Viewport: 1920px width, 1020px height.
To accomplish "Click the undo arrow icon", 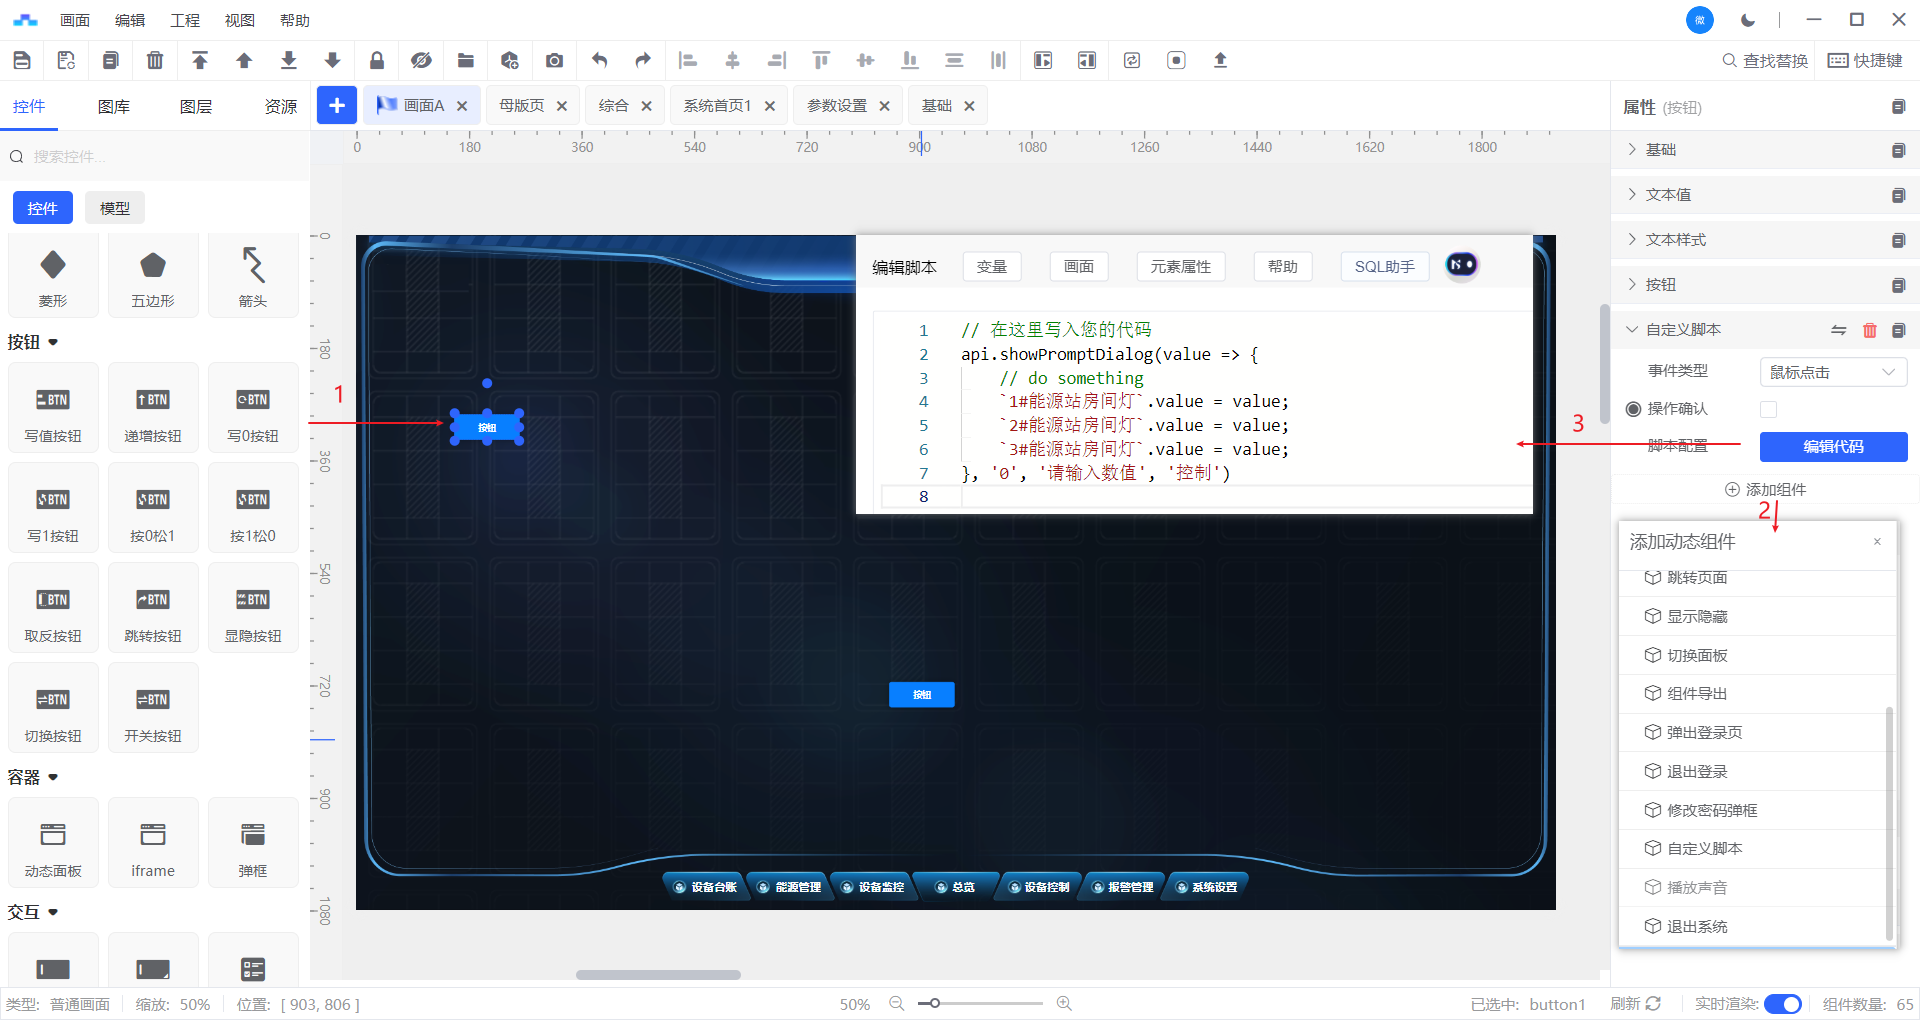I will point(599,61).
